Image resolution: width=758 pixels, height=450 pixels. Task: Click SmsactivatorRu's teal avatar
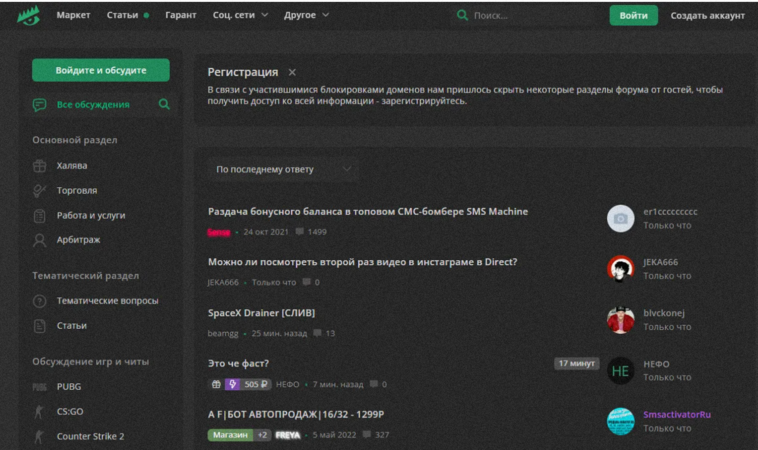[621, 421]
